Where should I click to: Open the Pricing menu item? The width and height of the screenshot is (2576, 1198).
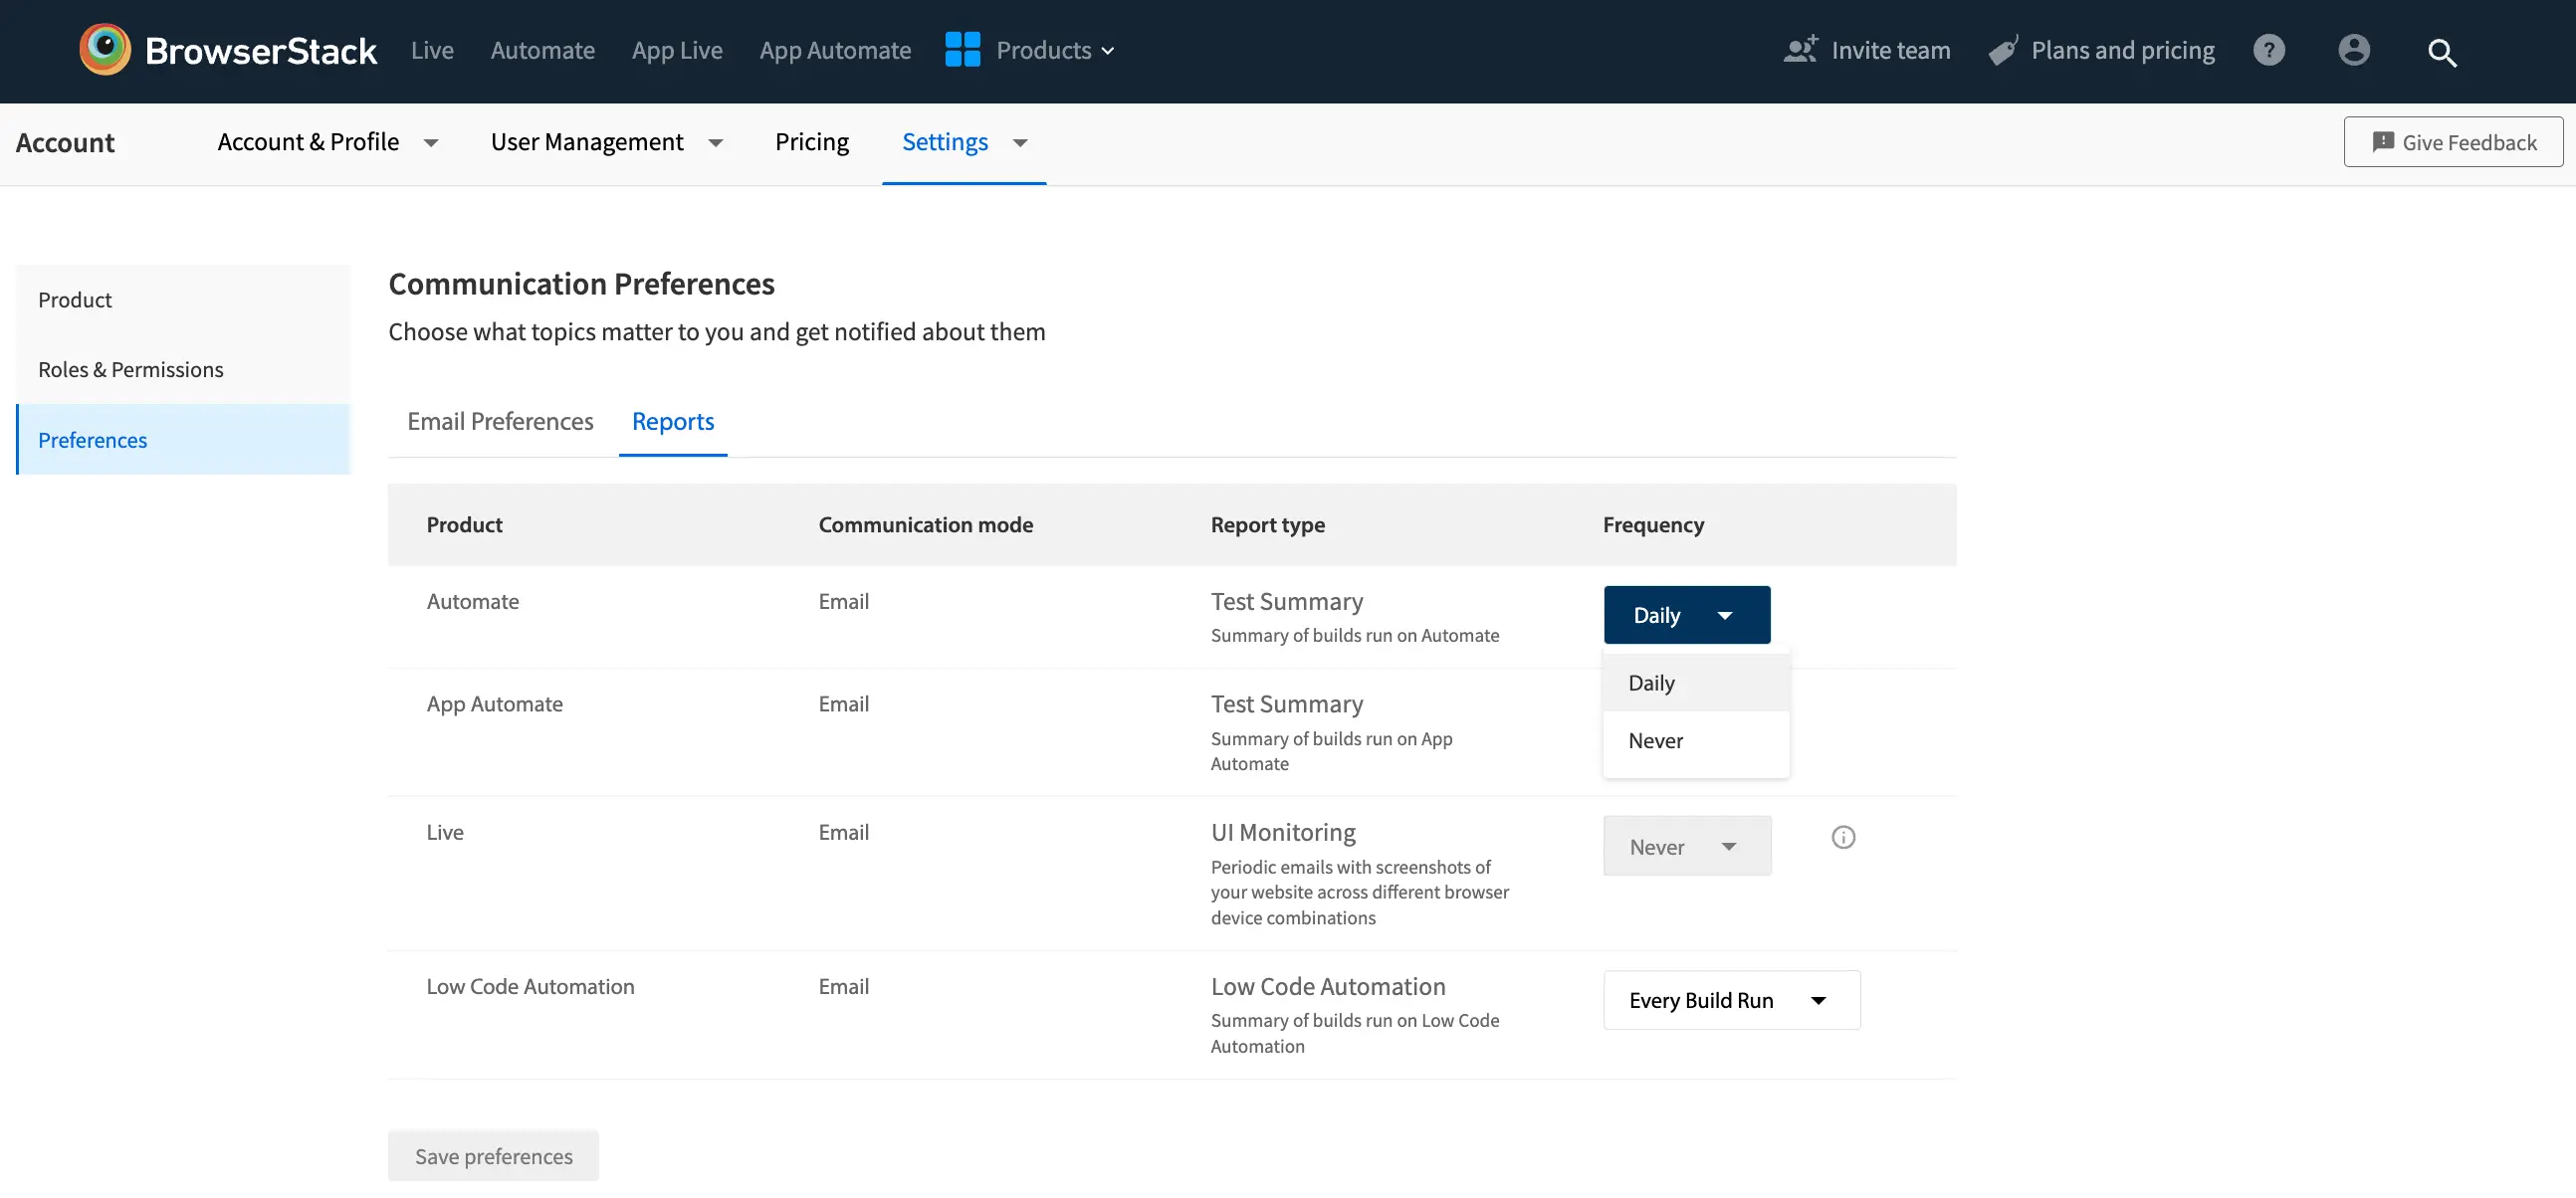point(811,142)
